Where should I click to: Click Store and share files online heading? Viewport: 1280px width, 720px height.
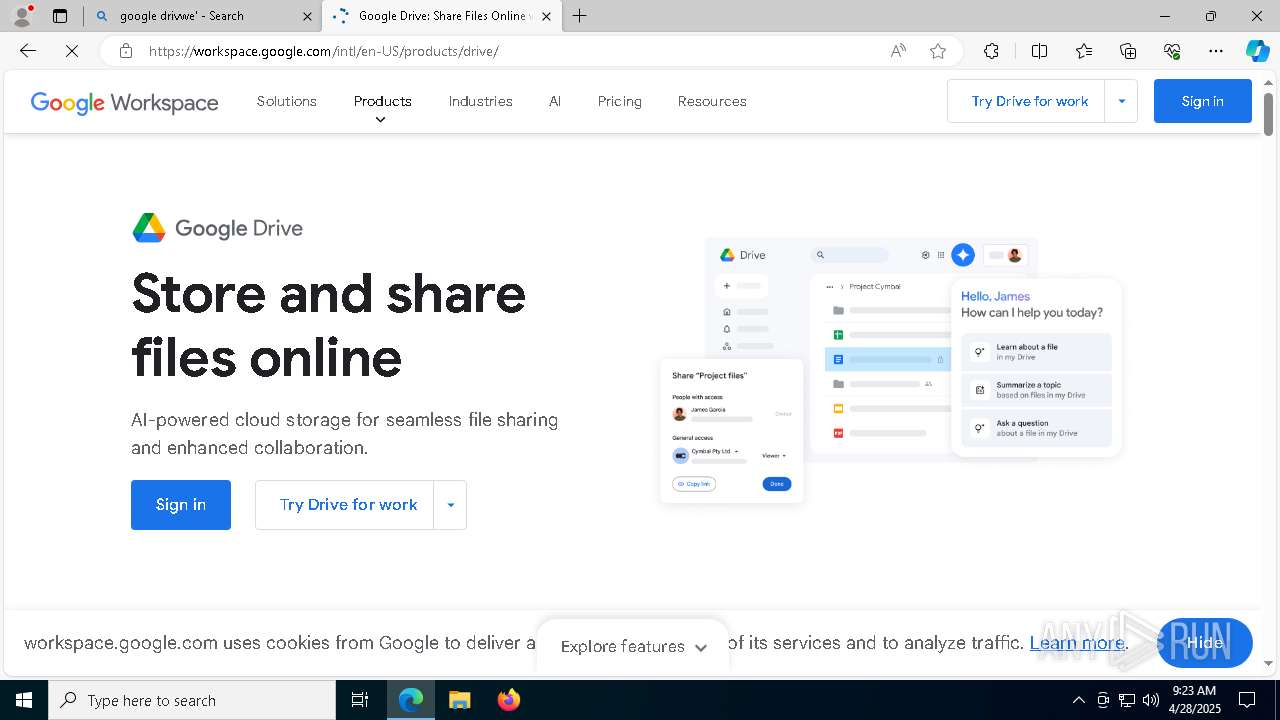click(329, 325)
